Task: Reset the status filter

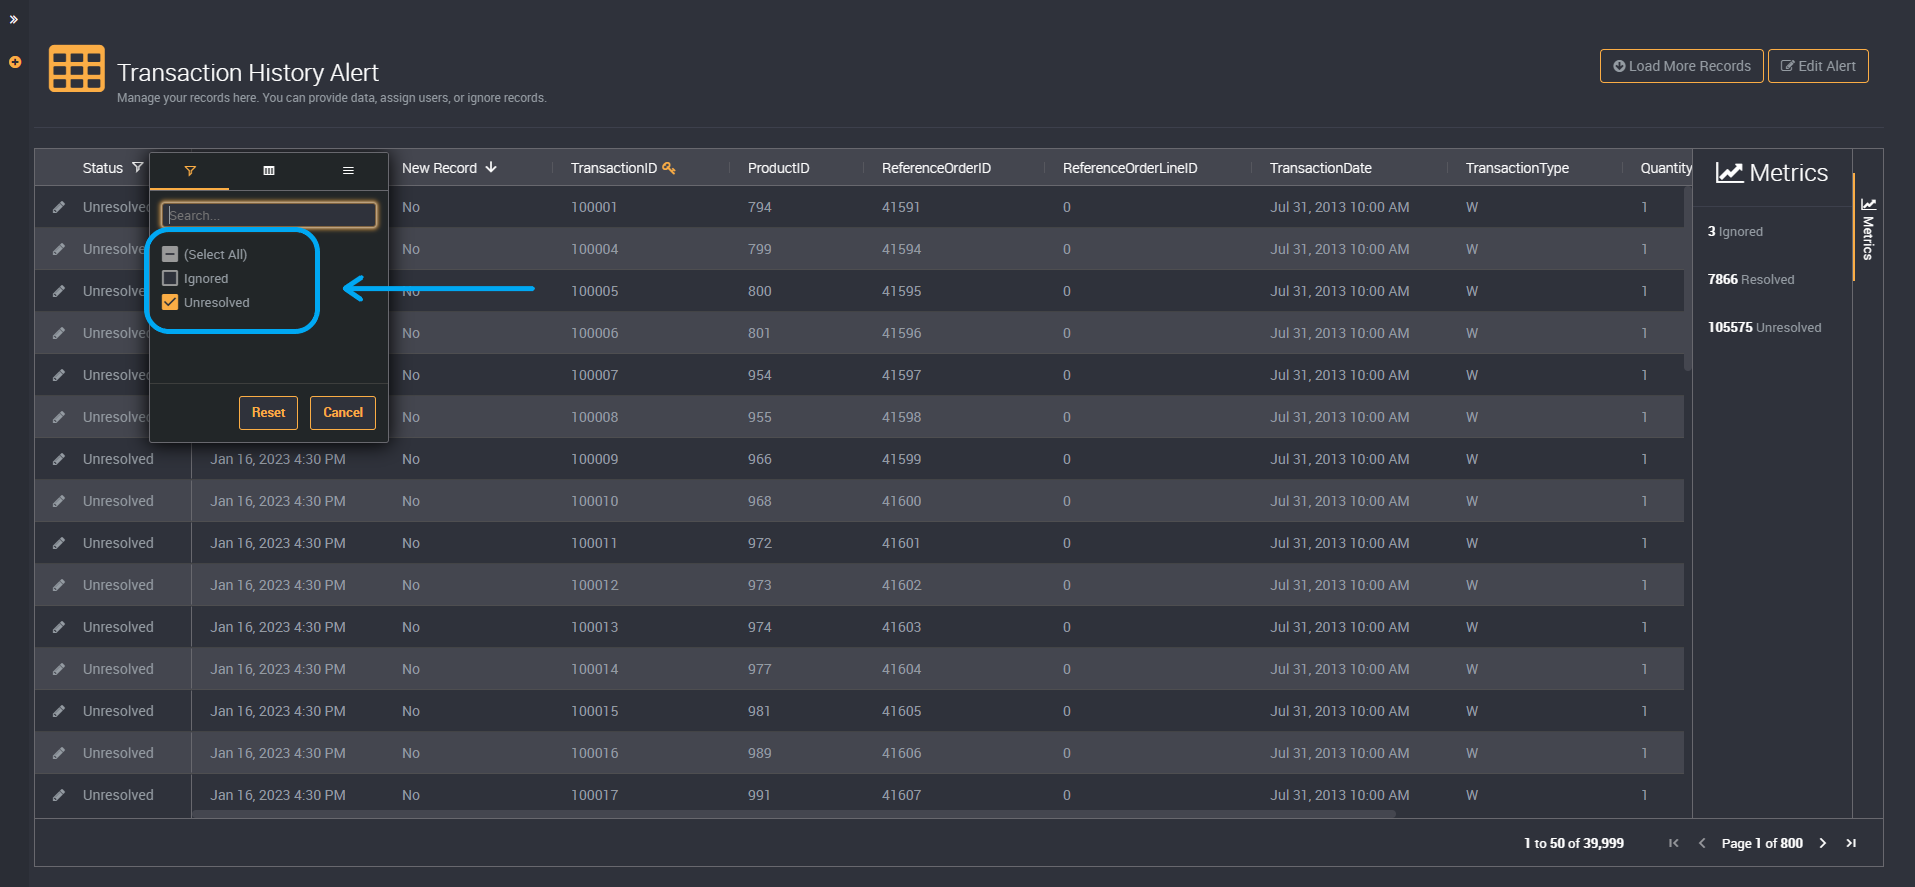Action: coord(268,412)
